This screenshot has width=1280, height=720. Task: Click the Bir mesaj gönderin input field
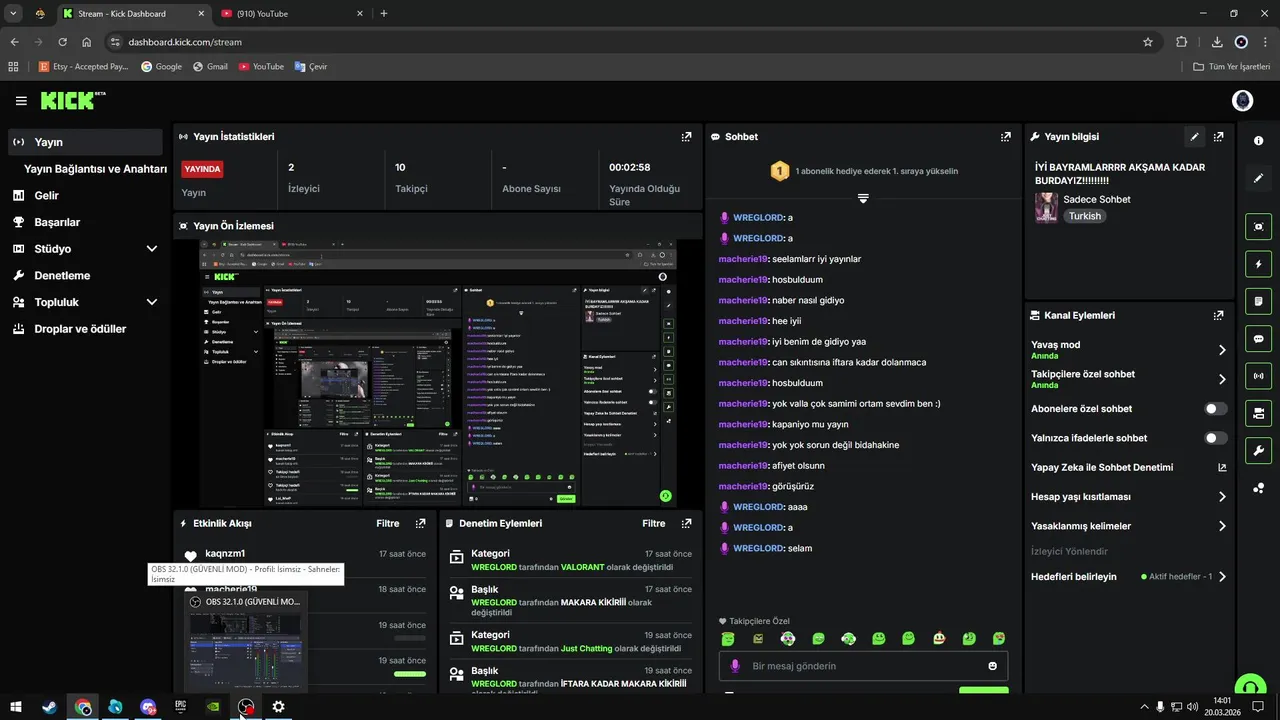863,666
